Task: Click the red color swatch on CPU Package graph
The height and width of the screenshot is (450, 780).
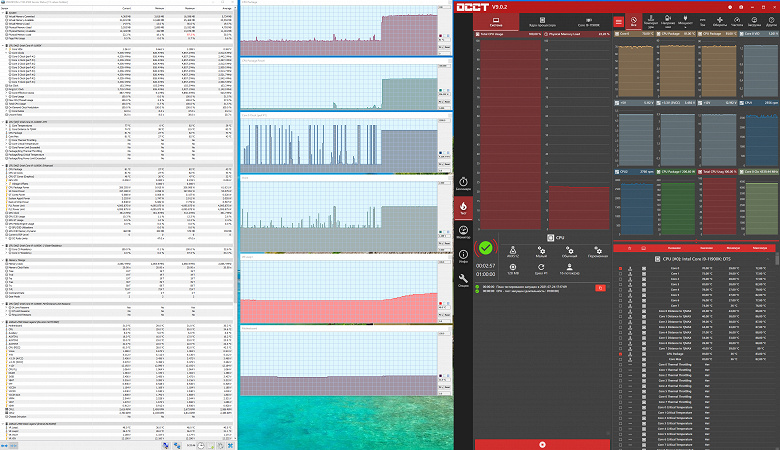Action: (440, 36)
